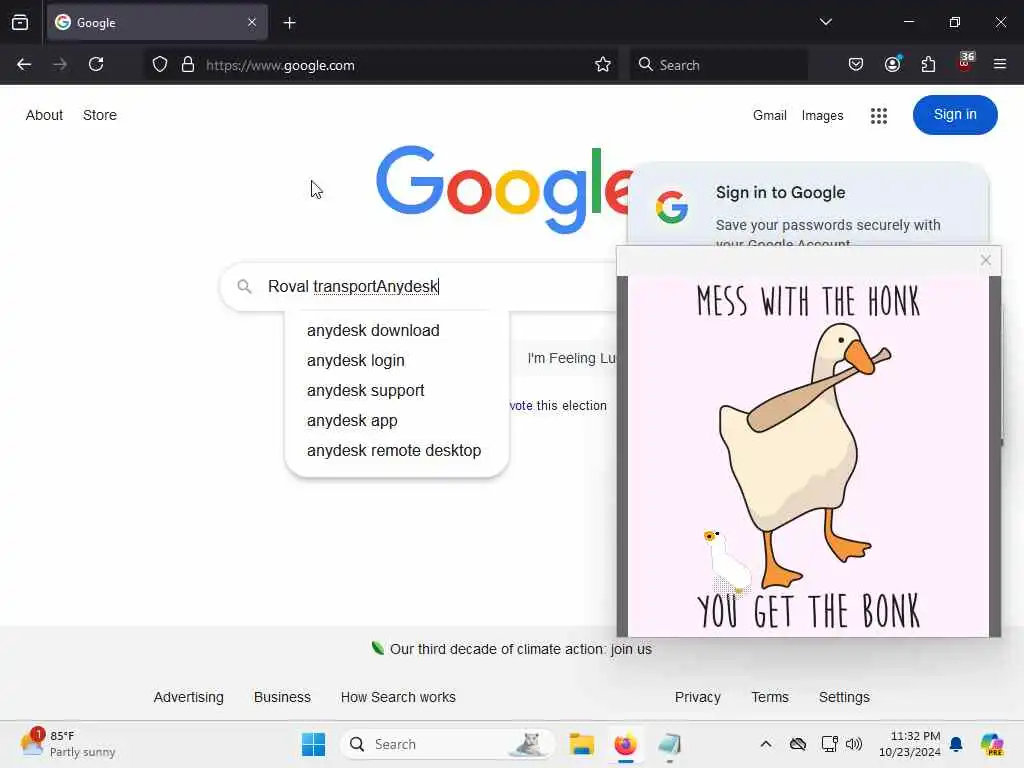
Task: Click the magnifier icon in Google search box
Action: [x=244, y=286]
